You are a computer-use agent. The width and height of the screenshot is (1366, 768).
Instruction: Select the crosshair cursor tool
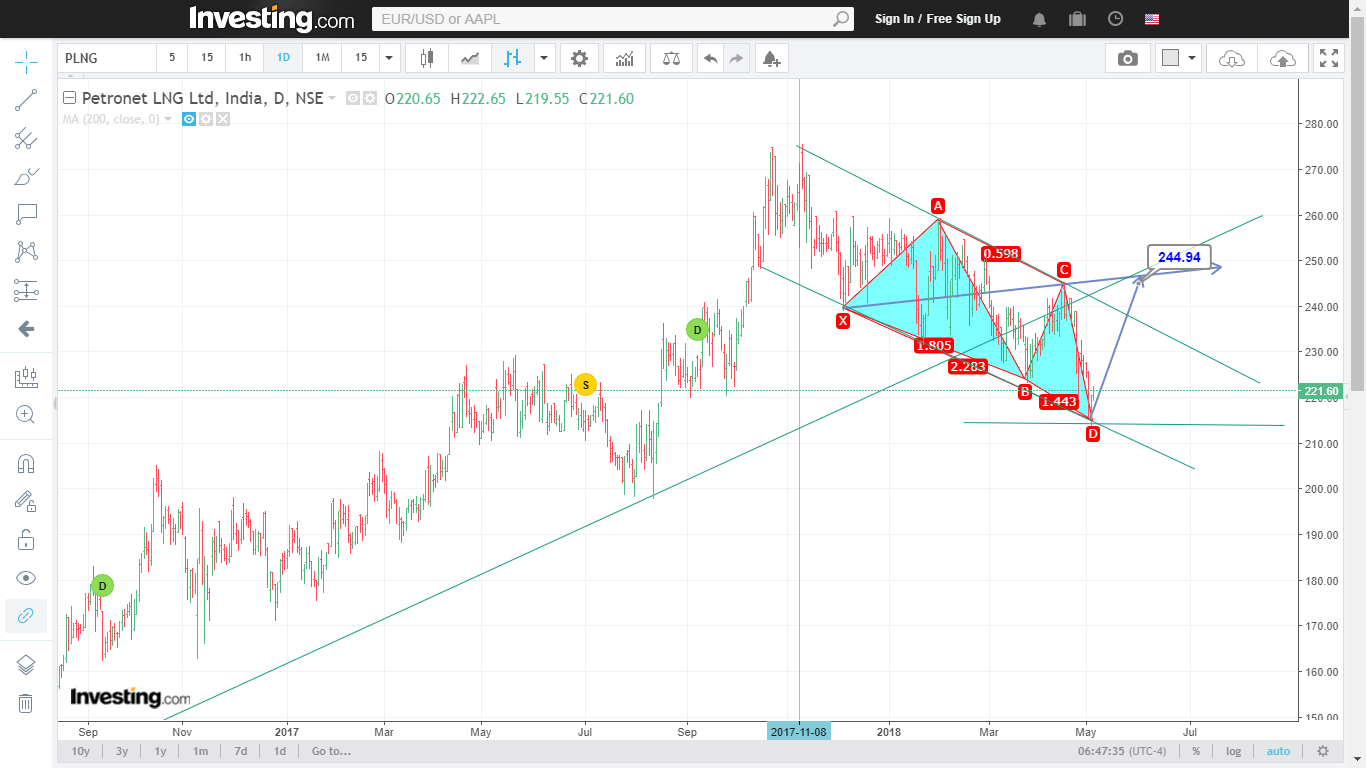26,62
